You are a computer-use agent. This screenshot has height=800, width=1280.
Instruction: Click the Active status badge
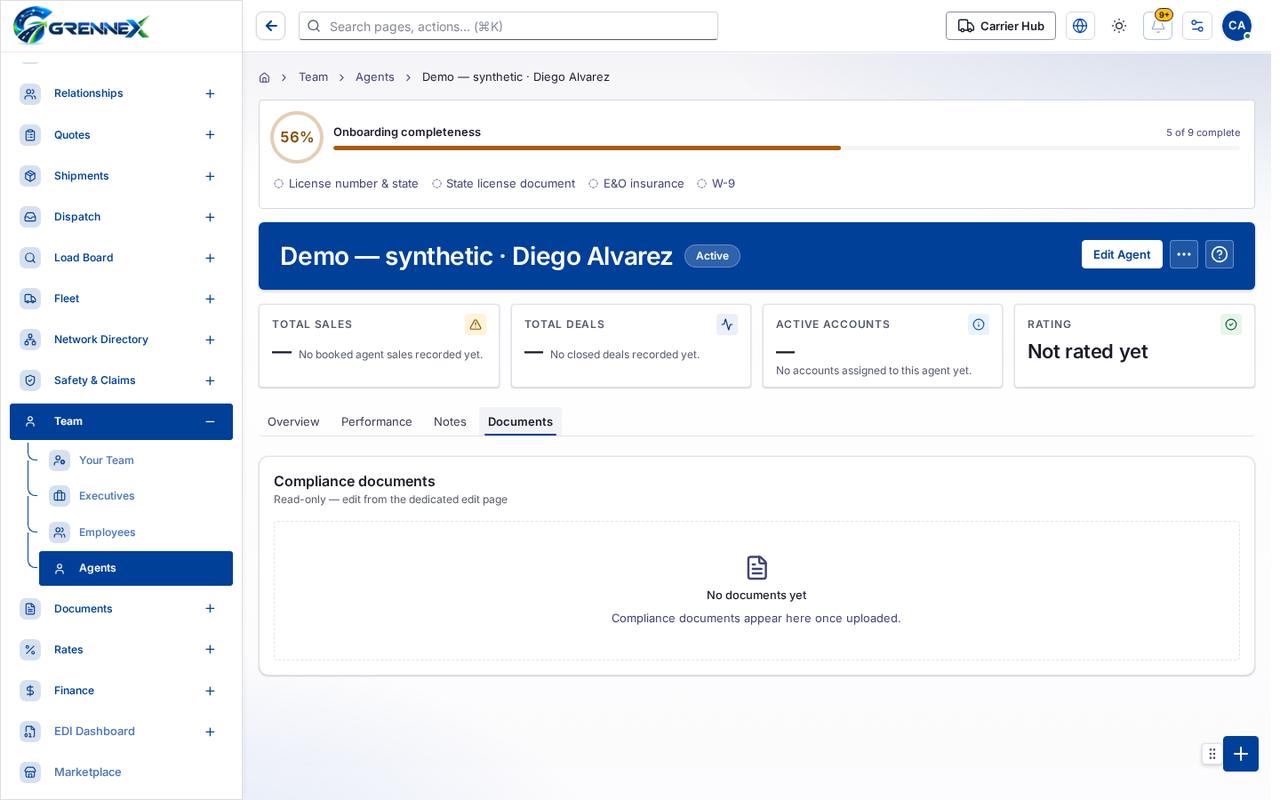coord(712,256)
